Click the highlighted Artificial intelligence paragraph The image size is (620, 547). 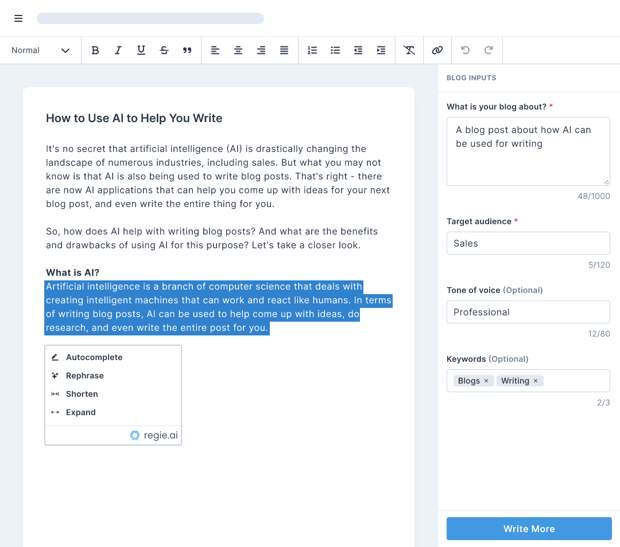point(218,307)
